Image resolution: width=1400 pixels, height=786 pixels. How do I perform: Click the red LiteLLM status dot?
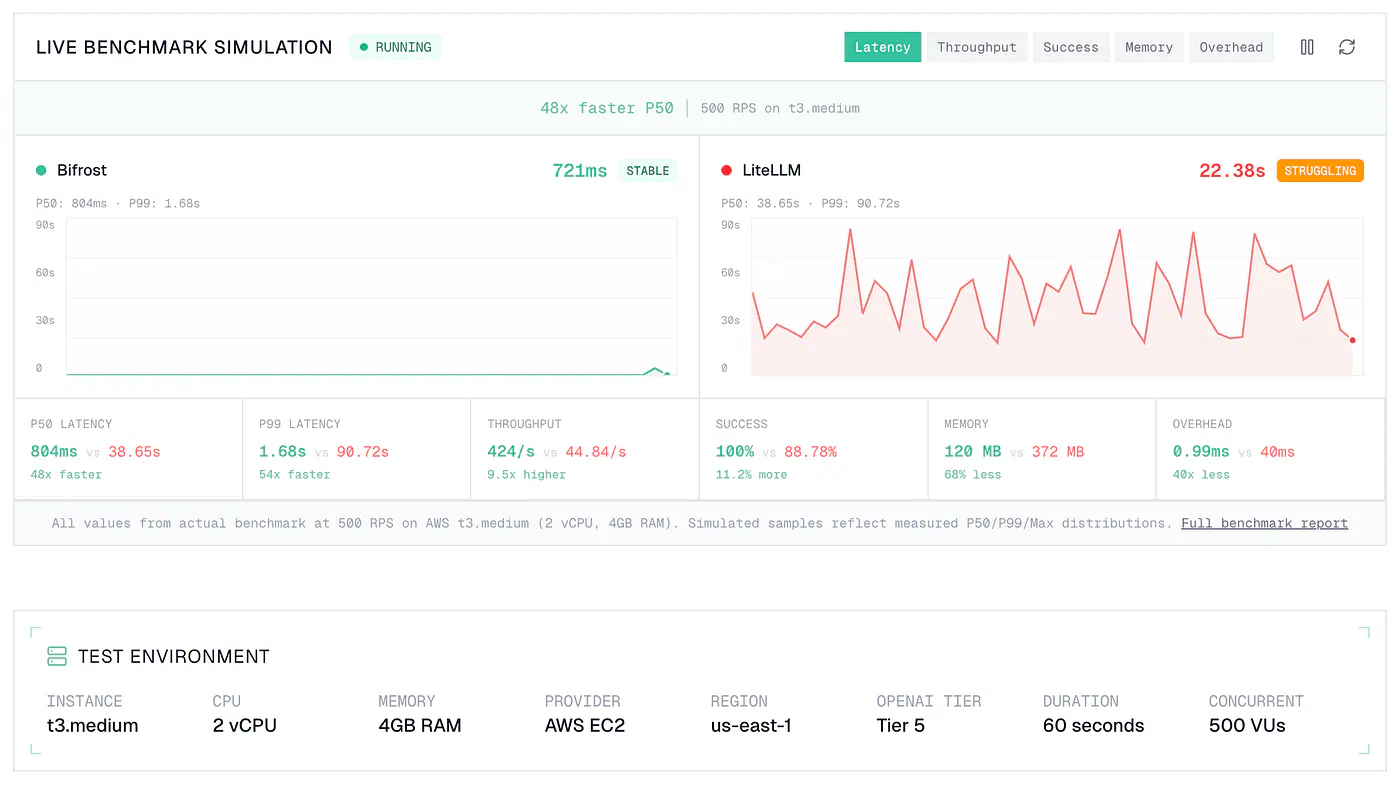point(726,171)
